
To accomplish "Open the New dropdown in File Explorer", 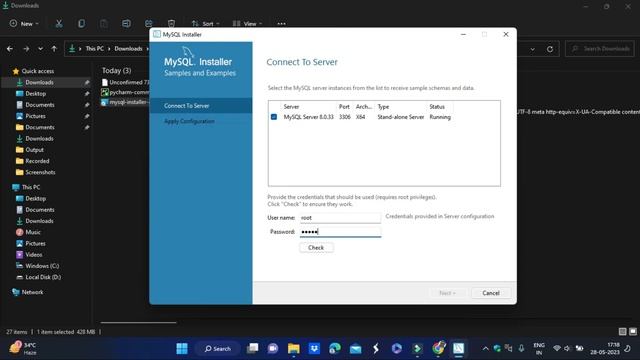I will coord(24,24).
